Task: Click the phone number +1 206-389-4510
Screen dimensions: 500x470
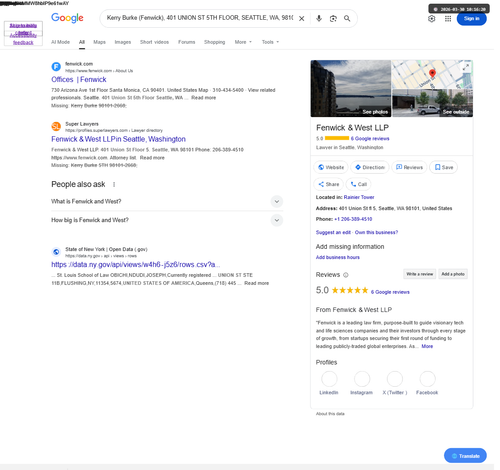Action: point(353,219)
